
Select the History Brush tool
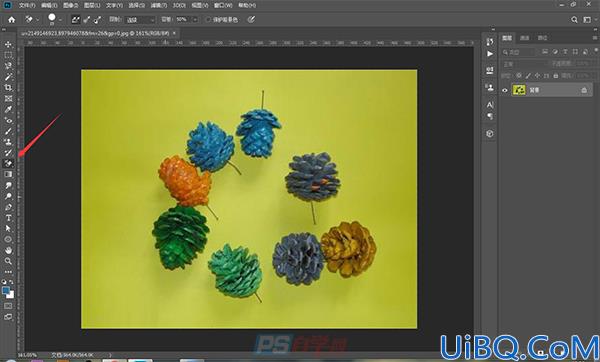[8, 153]
